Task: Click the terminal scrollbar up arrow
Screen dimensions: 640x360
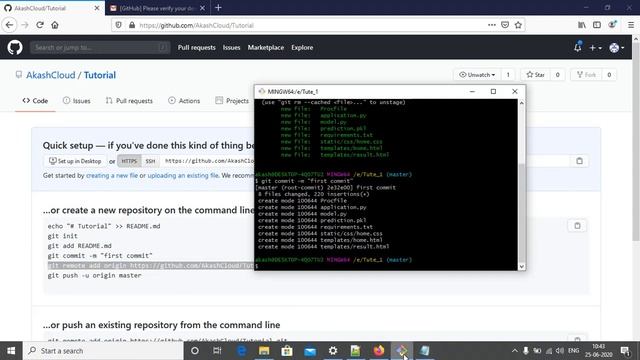Action: [x=521, y=103]
